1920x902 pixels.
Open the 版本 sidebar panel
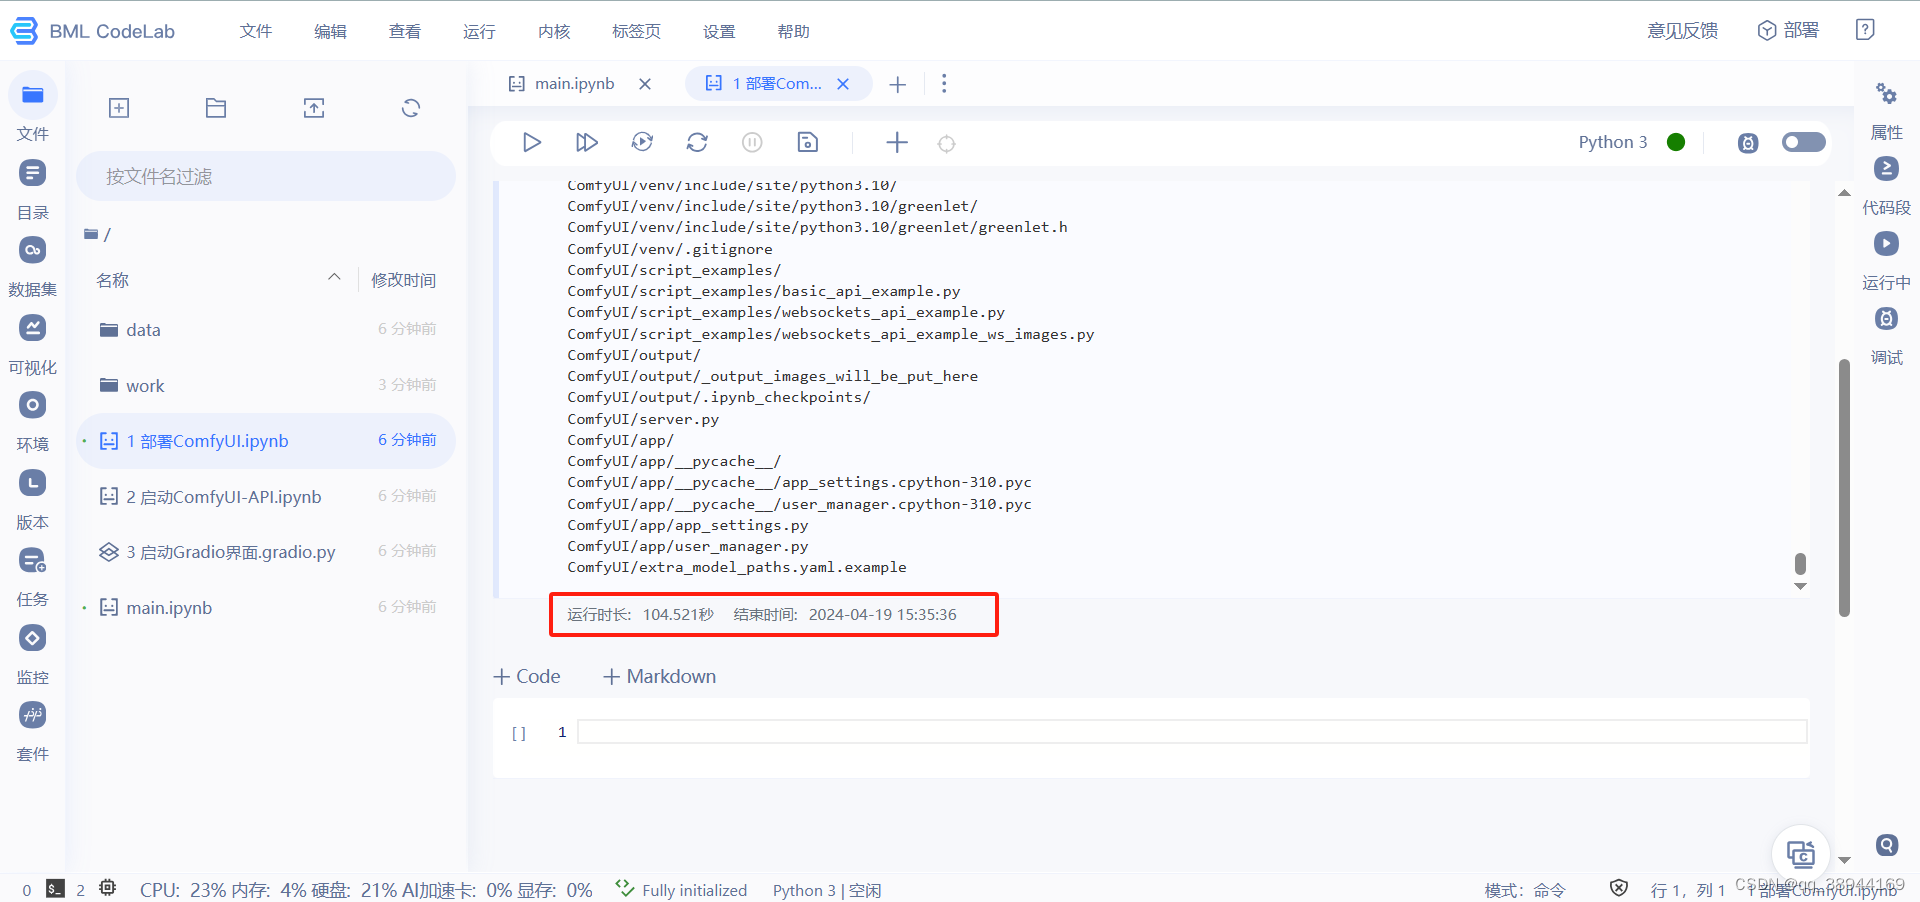click(33, 483)
